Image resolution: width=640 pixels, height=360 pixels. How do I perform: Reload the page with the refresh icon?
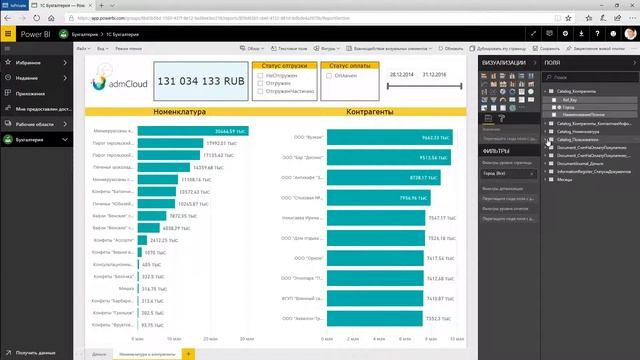pyautogui.click(x=37, y=18)
